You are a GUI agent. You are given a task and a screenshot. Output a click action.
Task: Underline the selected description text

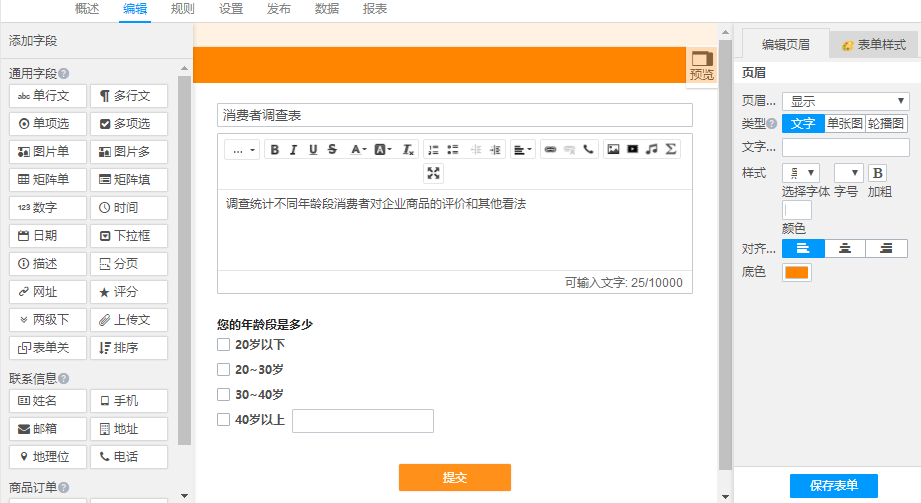point(313,149)
